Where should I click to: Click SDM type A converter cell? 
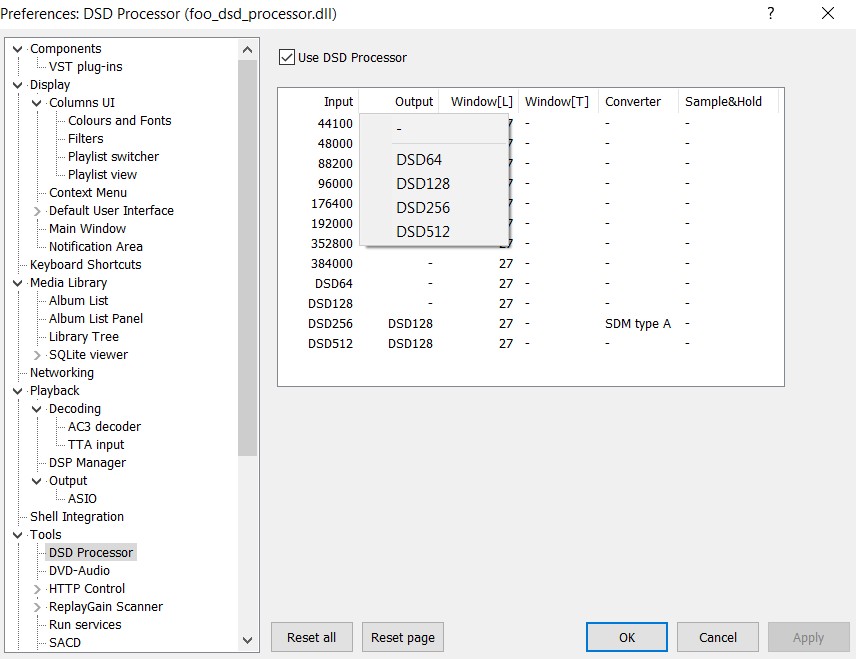(x=637, y=324)
